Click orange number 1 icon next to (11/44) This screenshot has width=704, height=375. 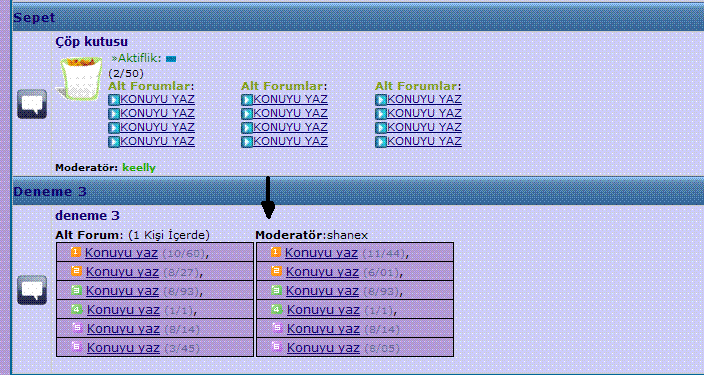[x=276, y=252]
